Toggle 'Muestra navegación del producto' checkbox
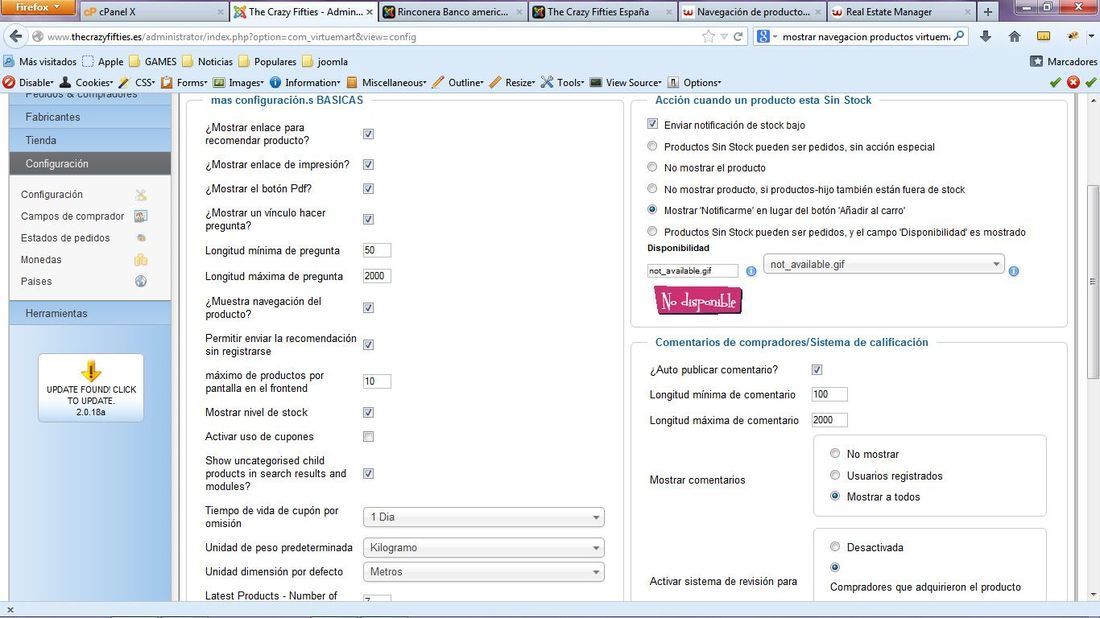1100x618 pixels. [368, 308]
